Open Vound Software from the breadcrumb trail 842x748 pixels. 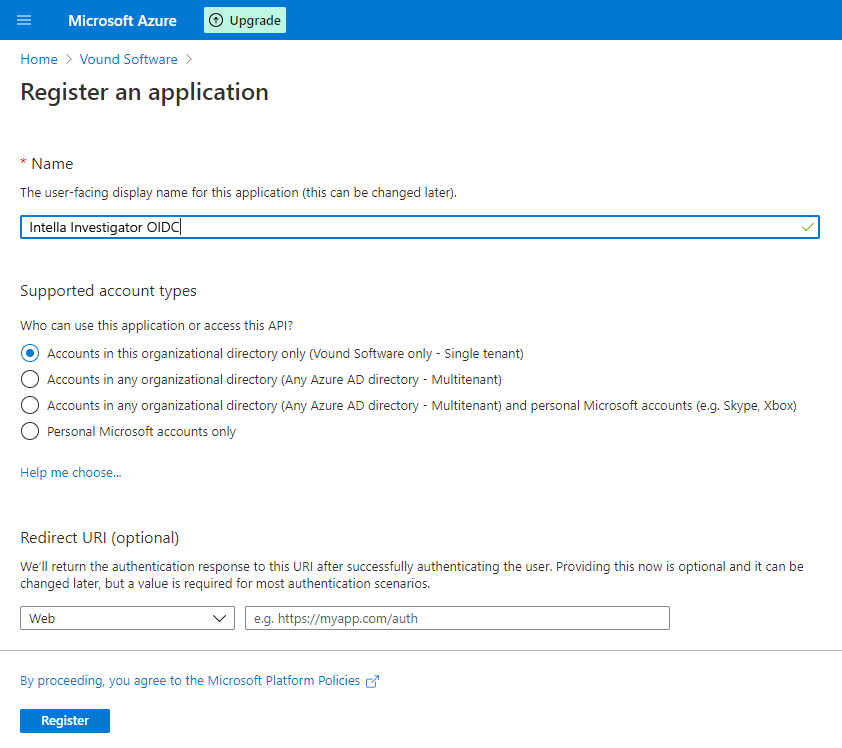click(x=128, y=59)
